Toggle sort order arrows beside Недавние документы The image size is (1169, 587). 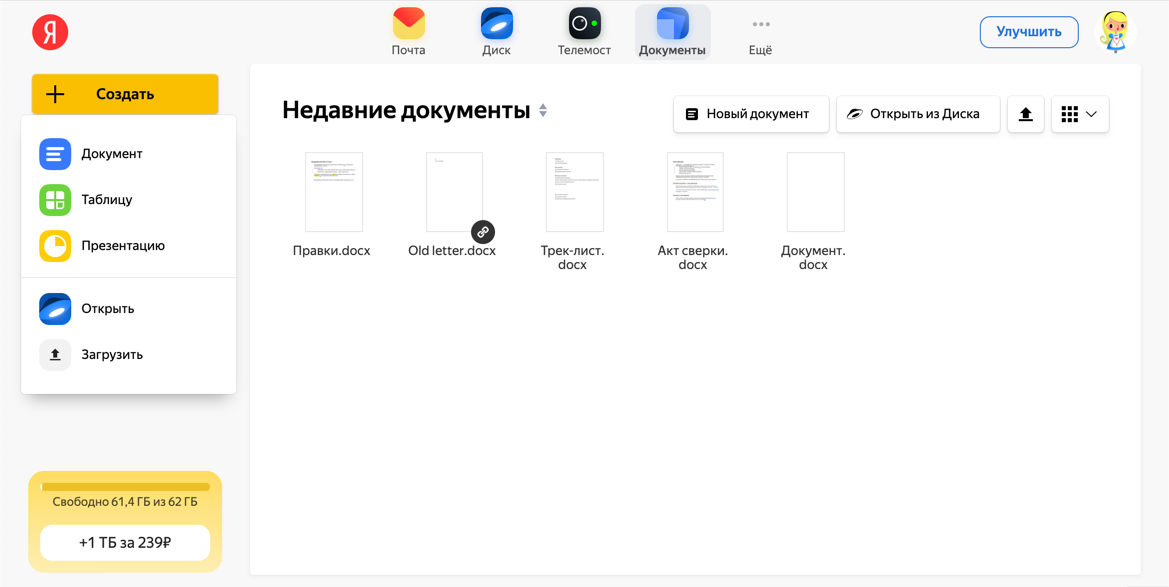pos(543,111)
